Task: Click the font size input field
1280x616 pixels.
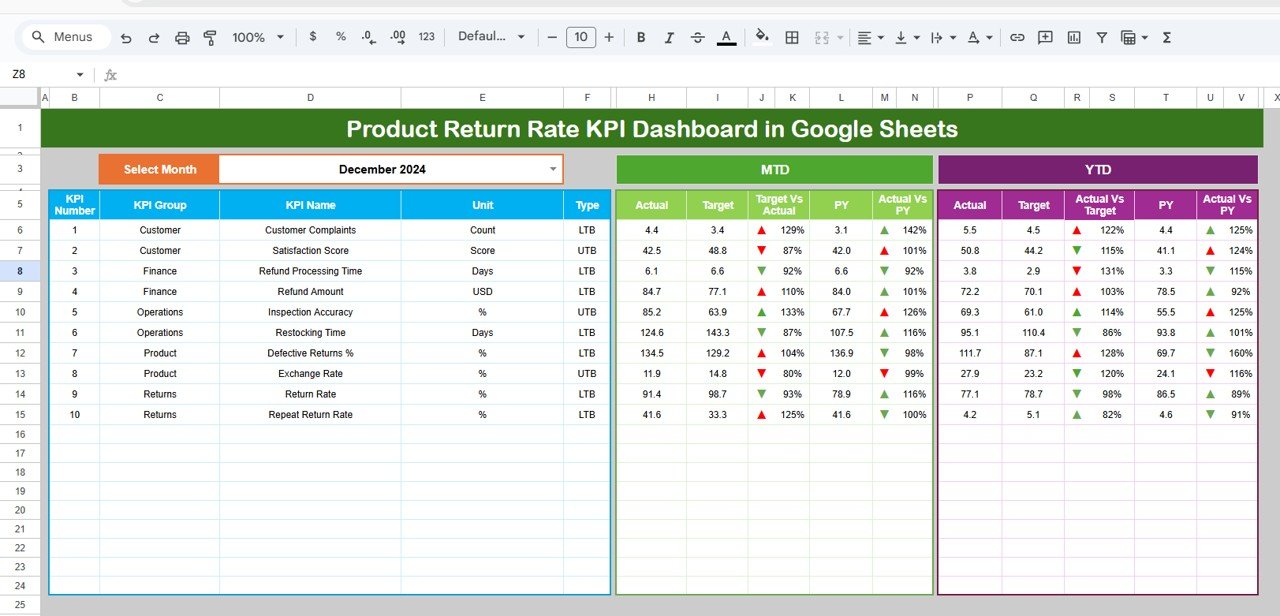Action: [581, 37]
